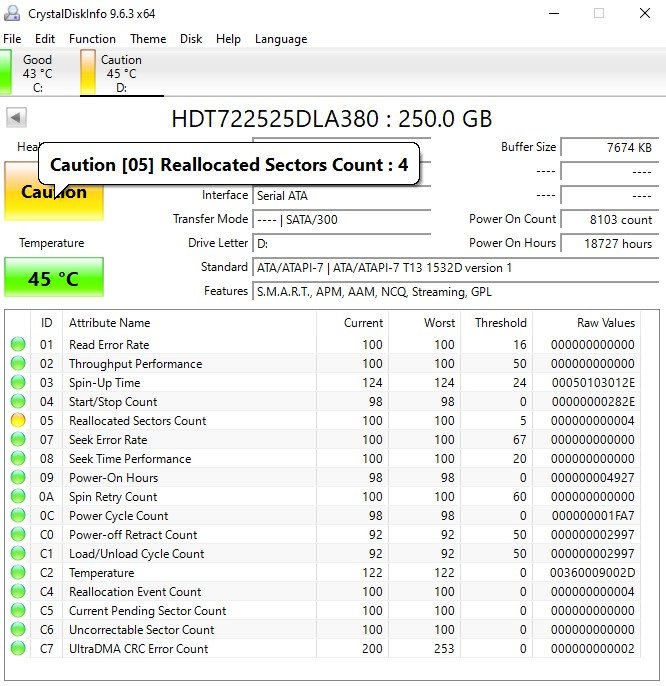Open the File menu

coord(12,39)
